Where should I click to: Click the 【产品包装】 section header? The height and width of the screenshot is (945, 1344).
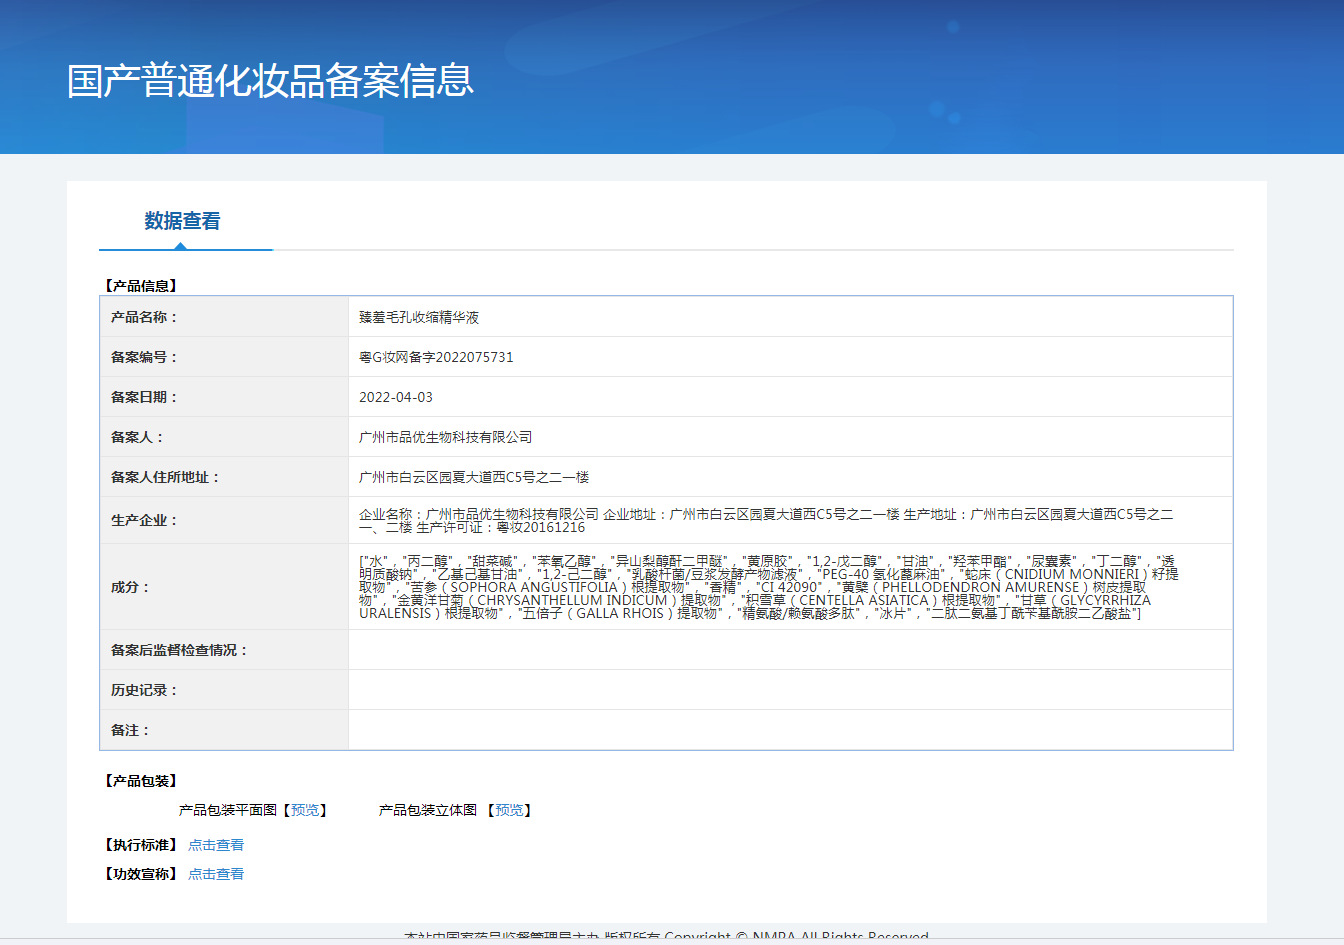pos(141,781)
